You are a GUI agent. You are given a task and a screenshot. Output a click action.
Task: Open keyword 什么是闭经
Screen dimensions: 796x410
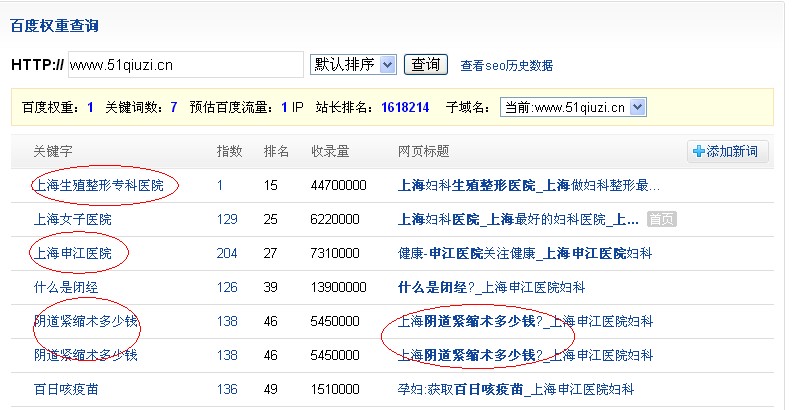click(x=66, y=287)
